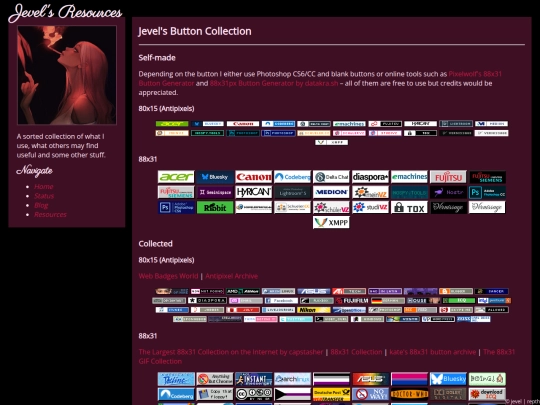The image size is (540, 405).
Task: Open the Status navigation link
Action: click(x=44, y=196)
